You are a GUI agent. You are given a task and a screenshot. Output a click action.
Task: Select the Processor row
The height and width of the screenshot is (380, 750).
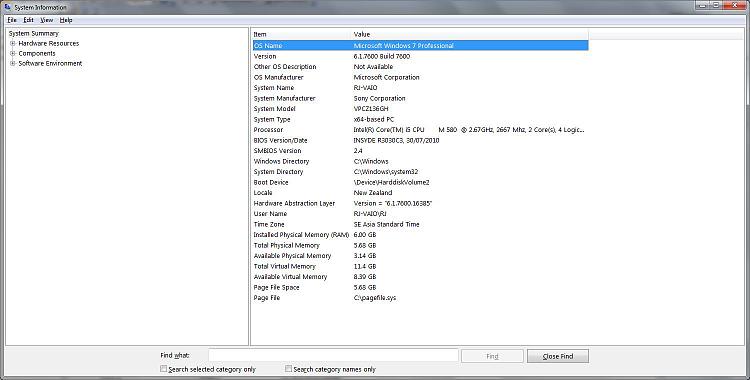[420, 130]
